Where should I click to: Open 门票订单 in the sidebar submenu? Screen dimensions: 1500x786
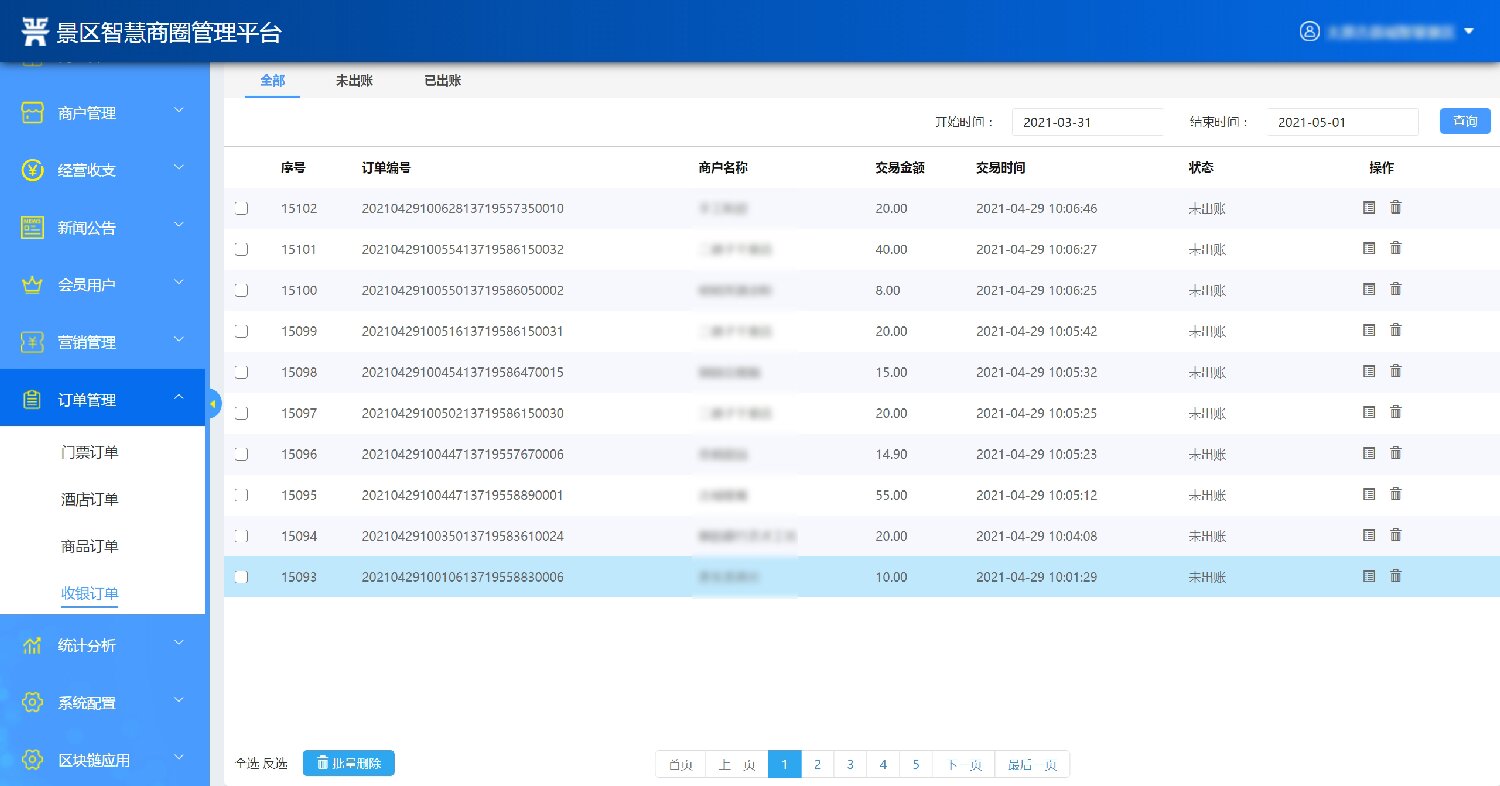(x=90, y=453)
